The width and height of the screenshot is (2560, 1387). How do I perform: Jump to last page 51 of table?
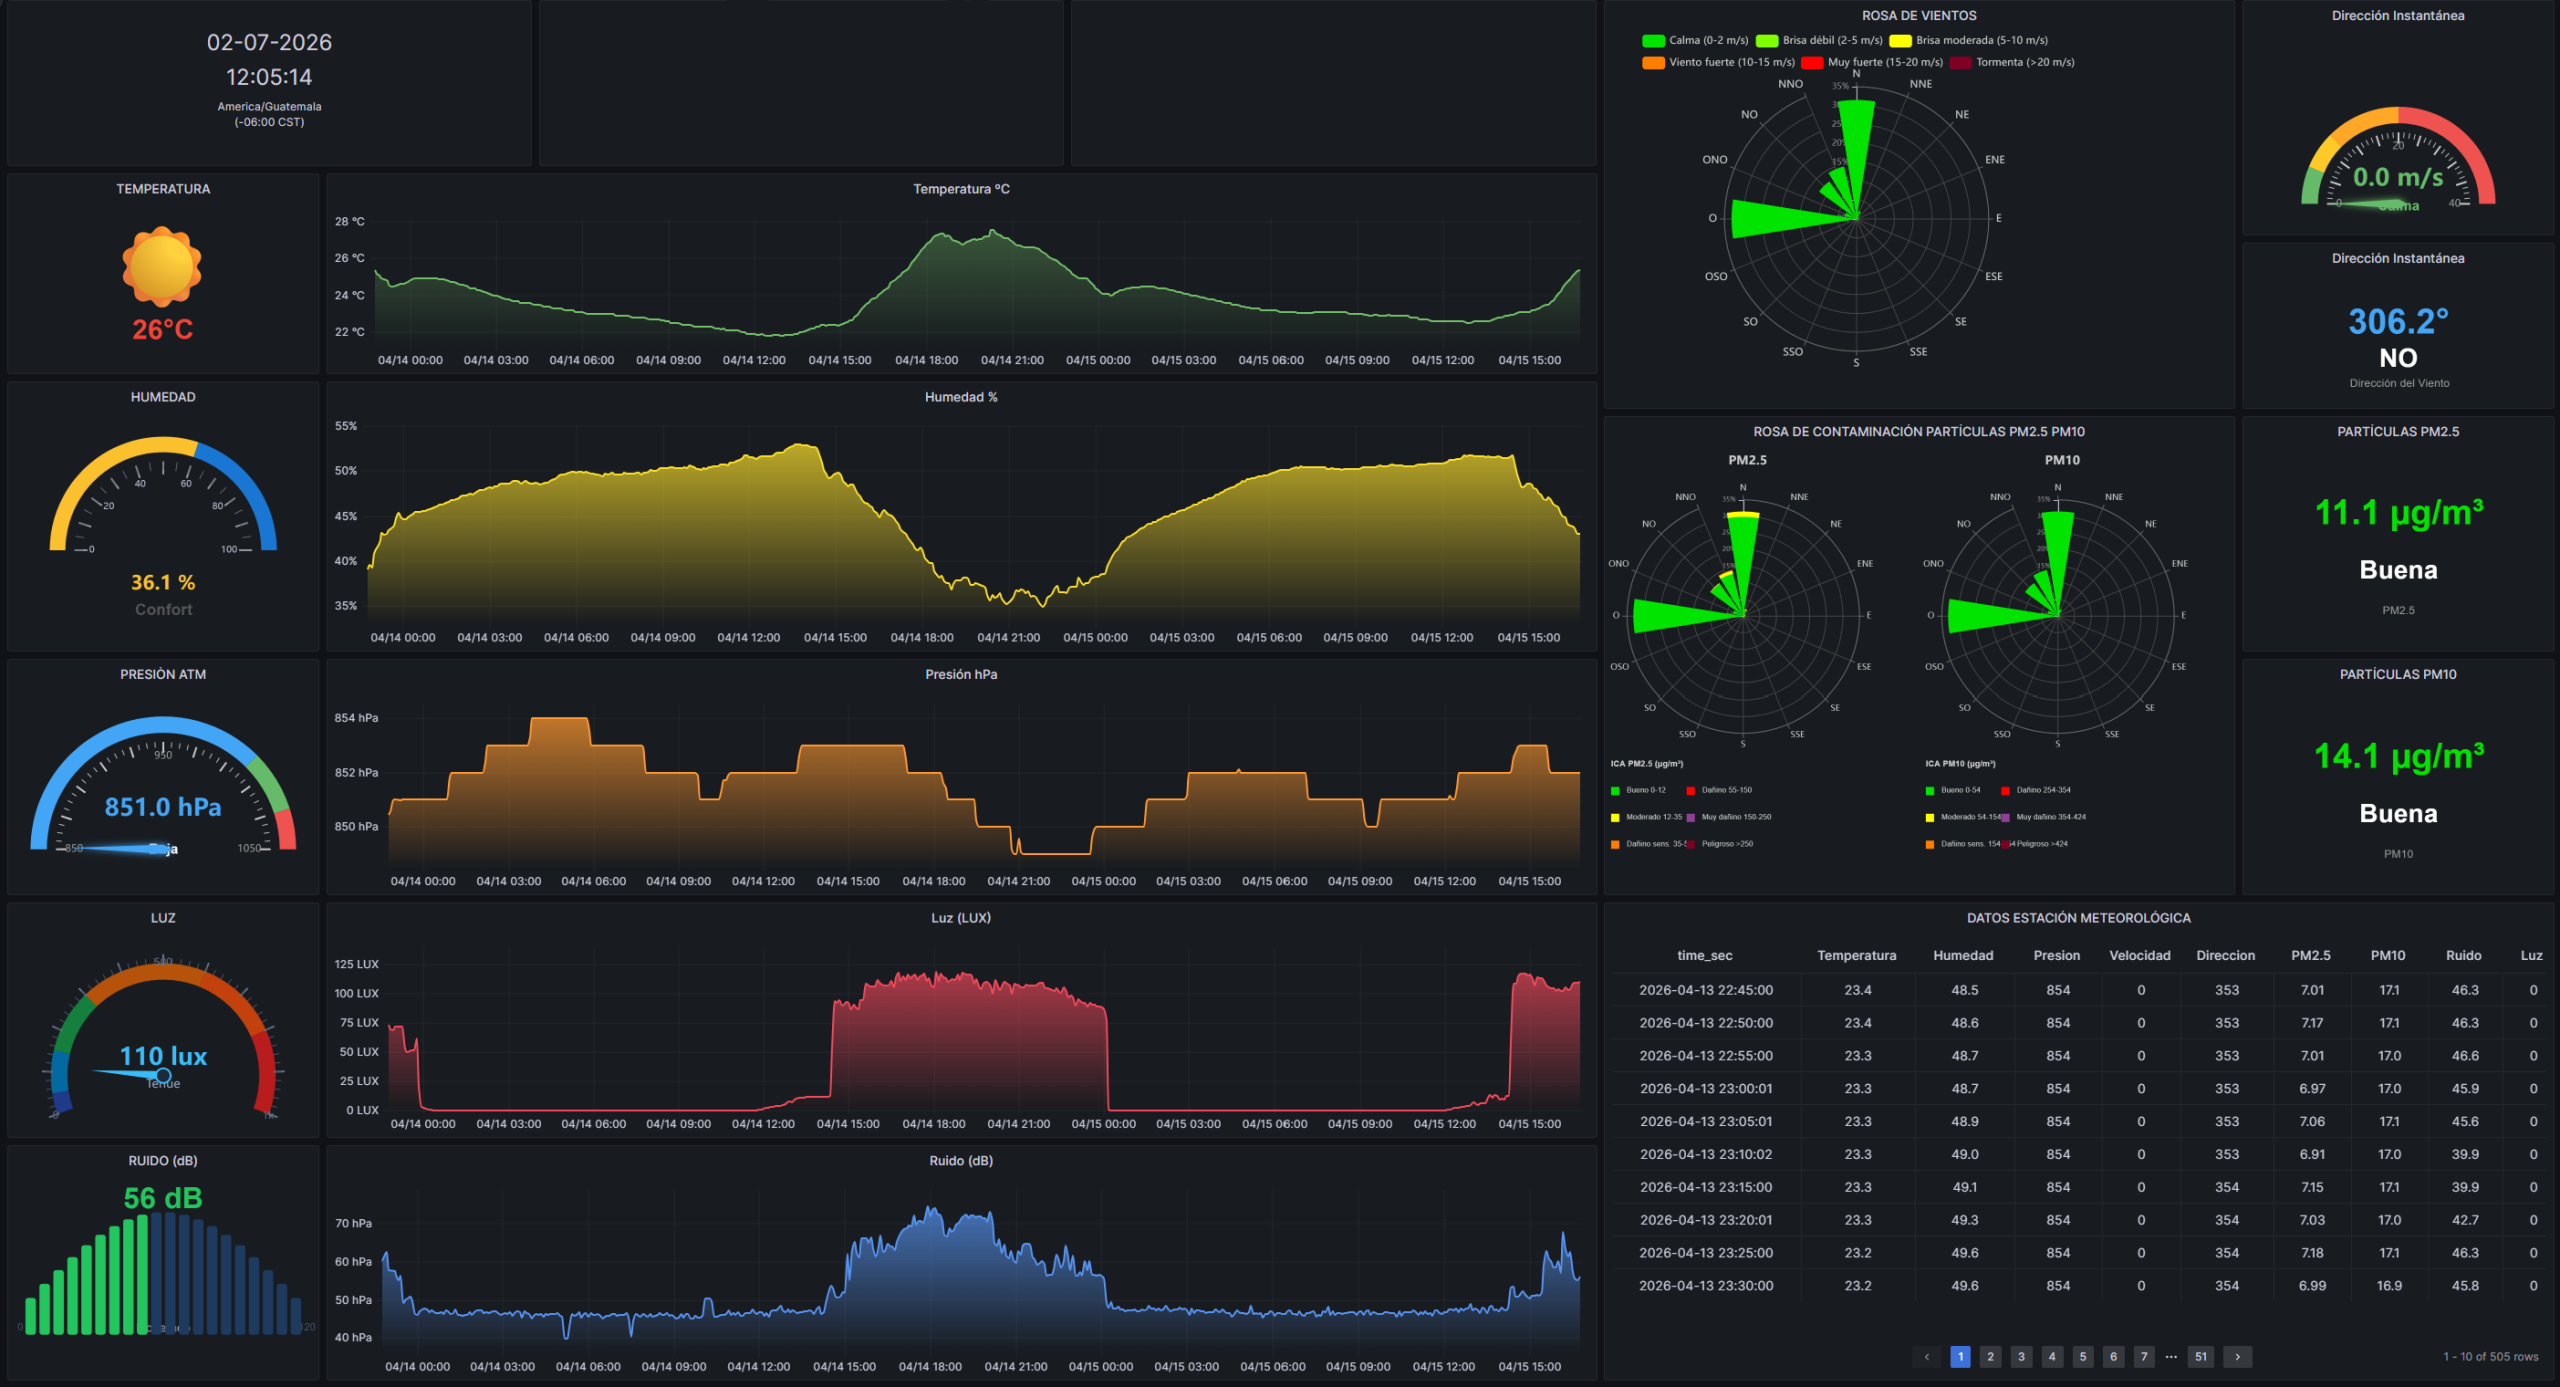point(2201,1357)
